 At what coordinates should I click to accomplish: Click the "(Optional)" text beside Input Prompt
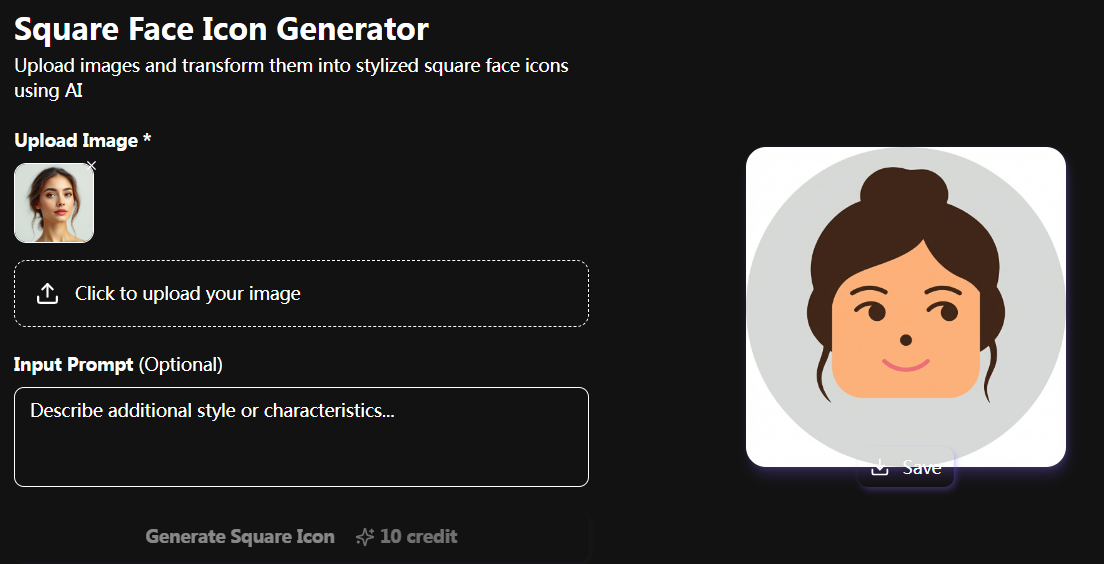[x=181, y=365]
